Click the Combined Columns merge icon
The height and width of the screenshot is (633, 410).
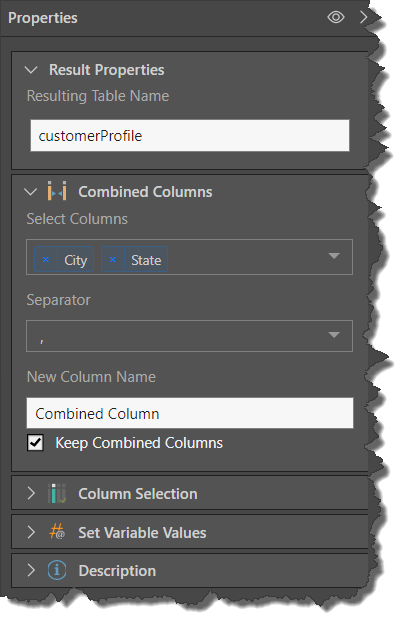pyautogui.click(x=57, y=191)
